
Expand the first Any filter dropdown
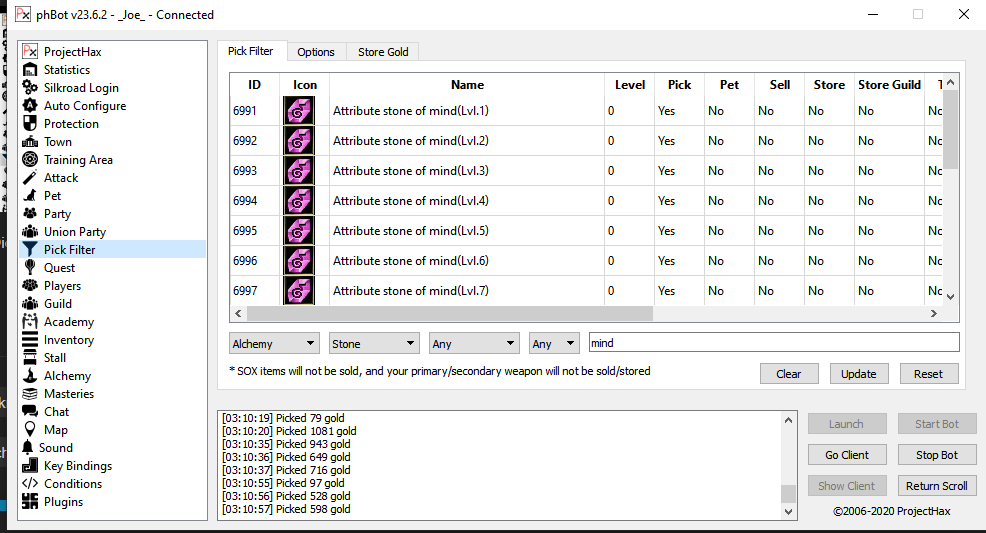474,343
